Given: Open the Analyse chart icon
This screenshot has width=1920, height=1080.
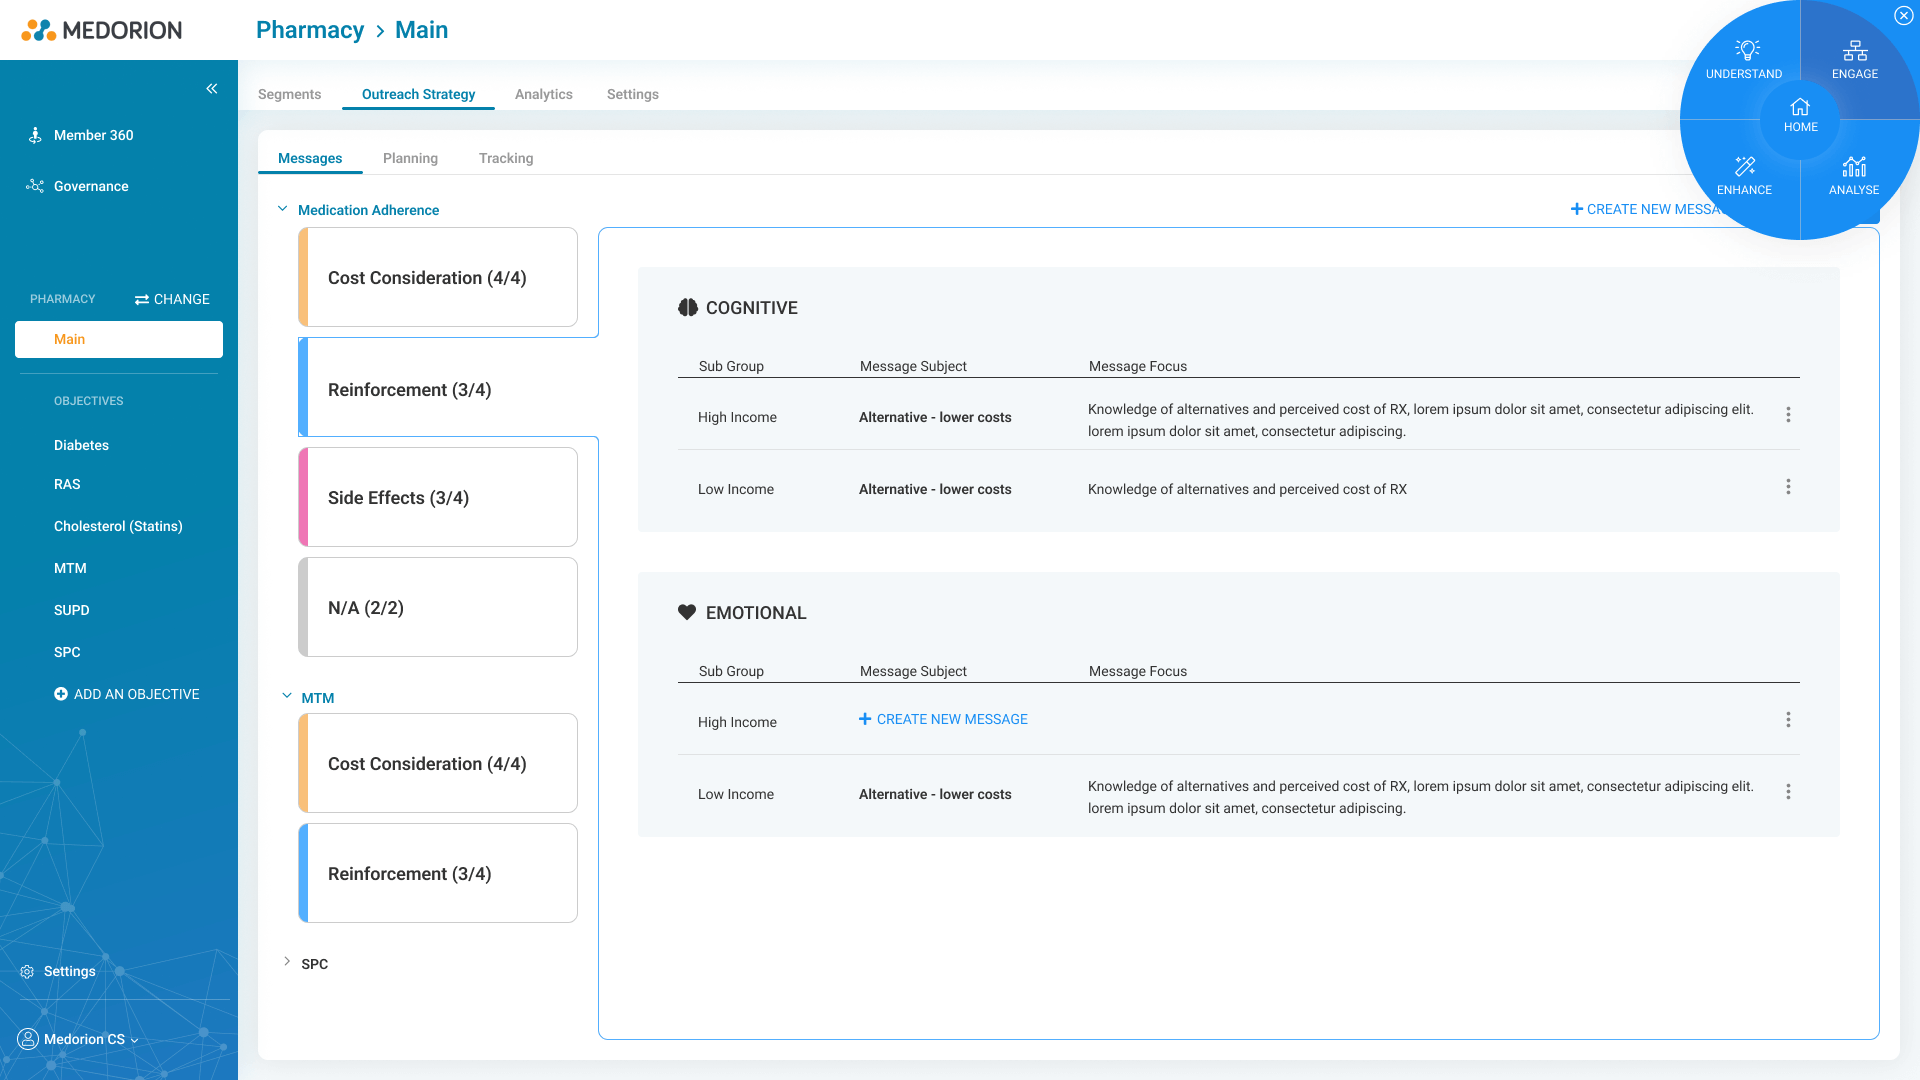Looking at the screenshot, I should pos(1854,166).
